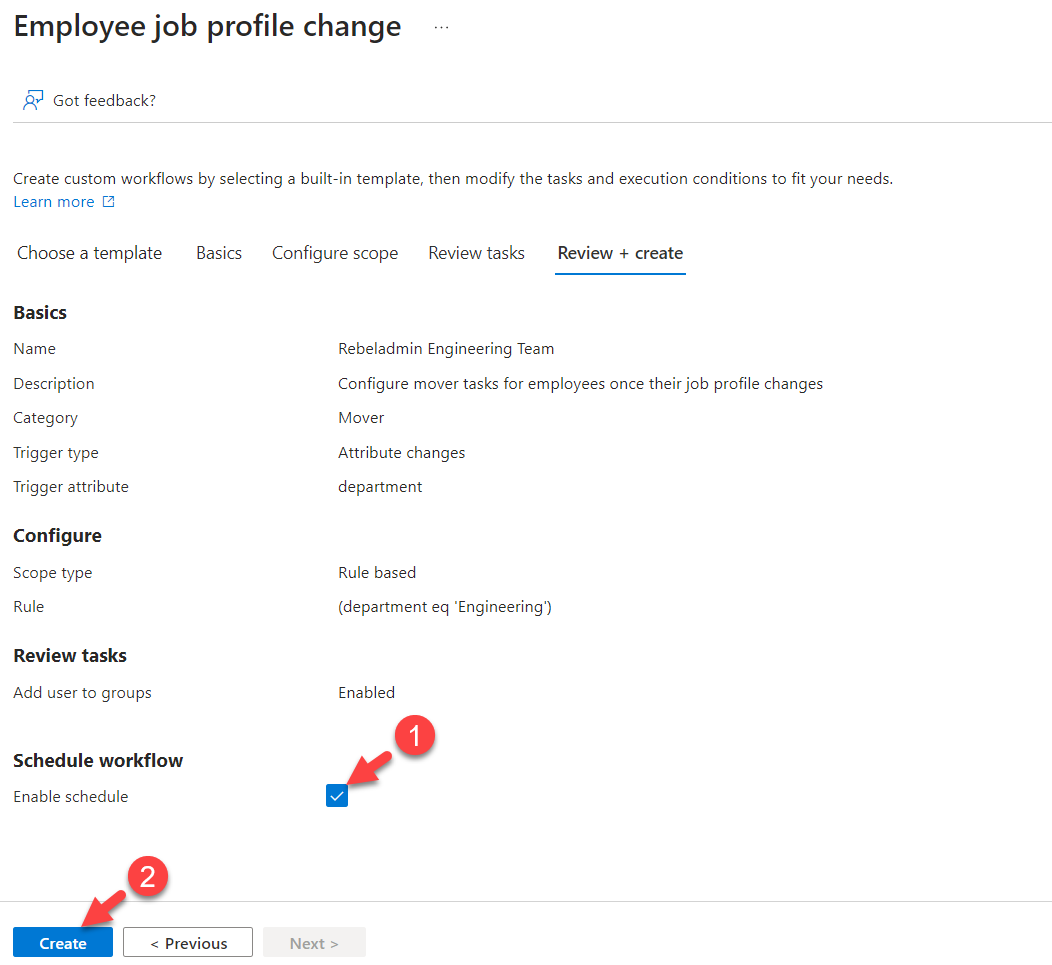
Task: Click the disabled Next button
Action: (313, 942)
